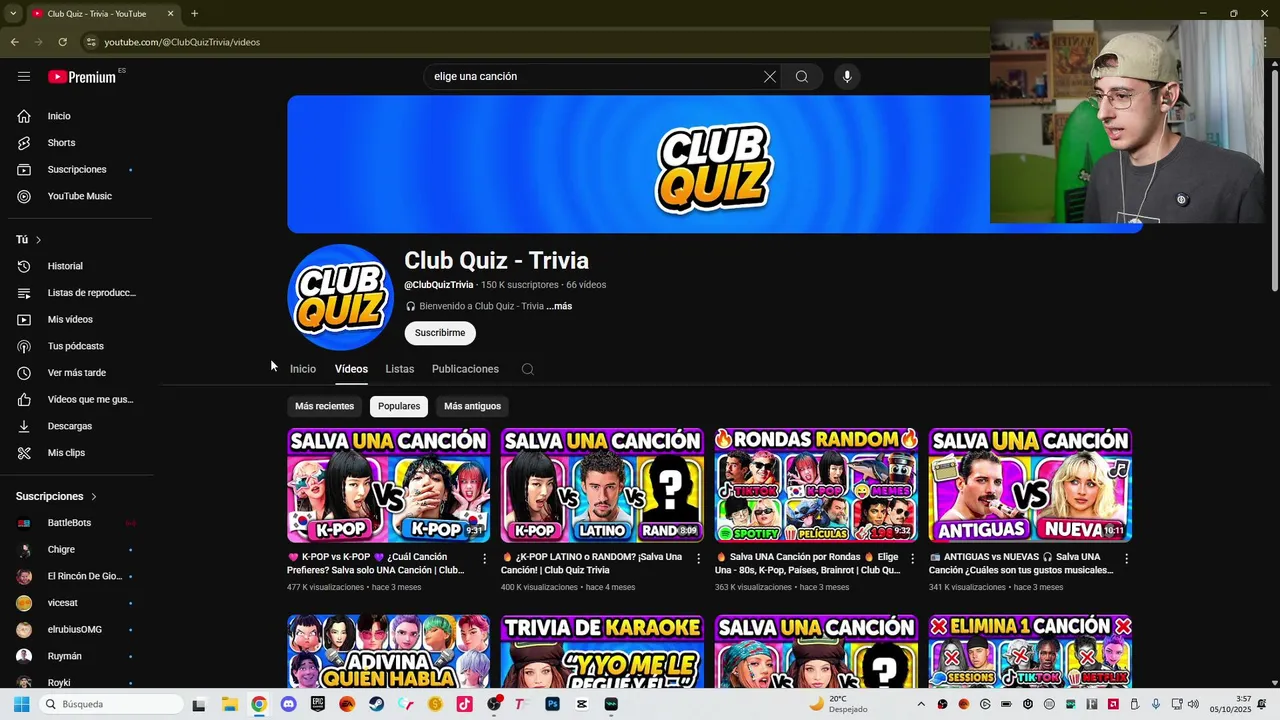Start voice search with the microphone
The image size is (1280, 720).
[847, 76]
